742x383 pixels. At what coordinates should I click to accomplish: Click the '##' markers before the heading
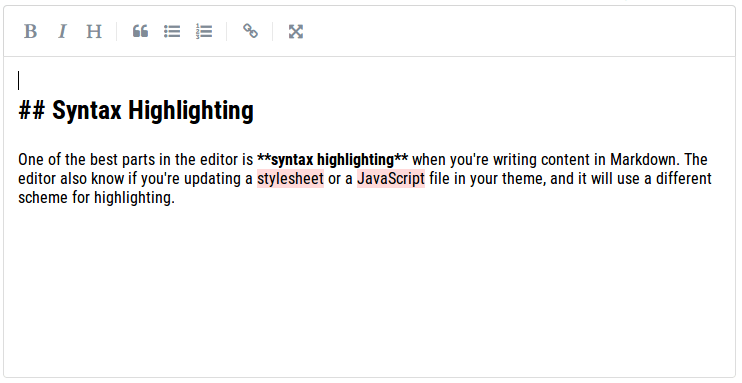[x=32, y=111]
